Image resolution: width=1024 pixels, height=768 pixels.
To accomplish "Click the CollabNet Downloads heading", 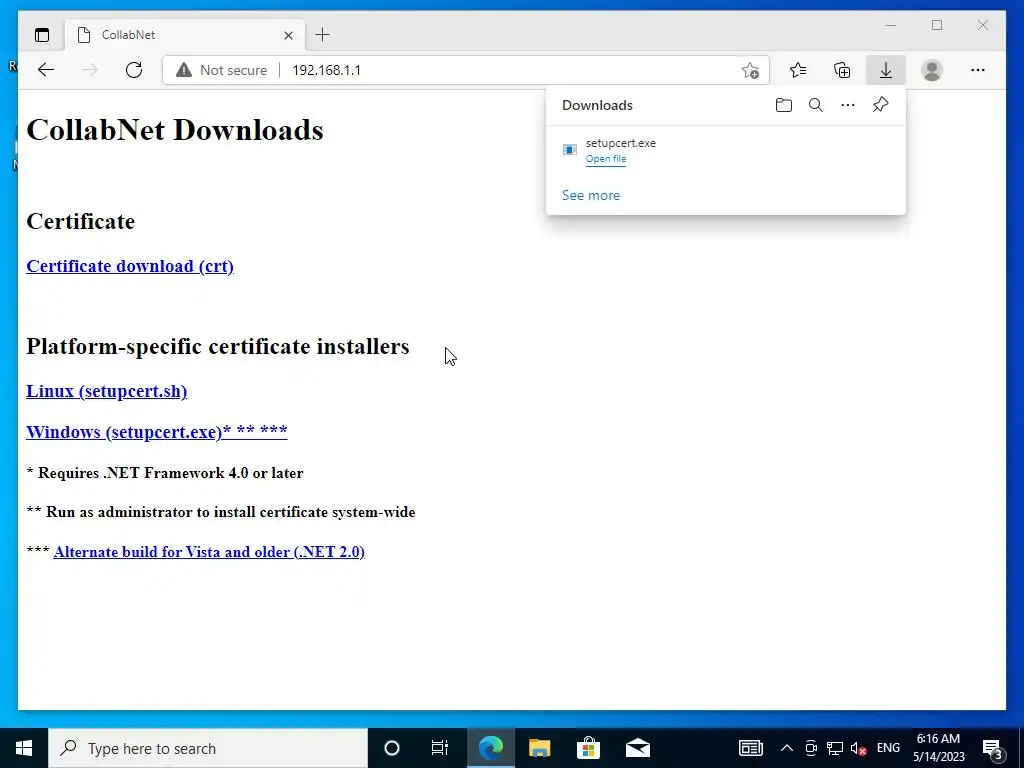I will click(175, 130).
